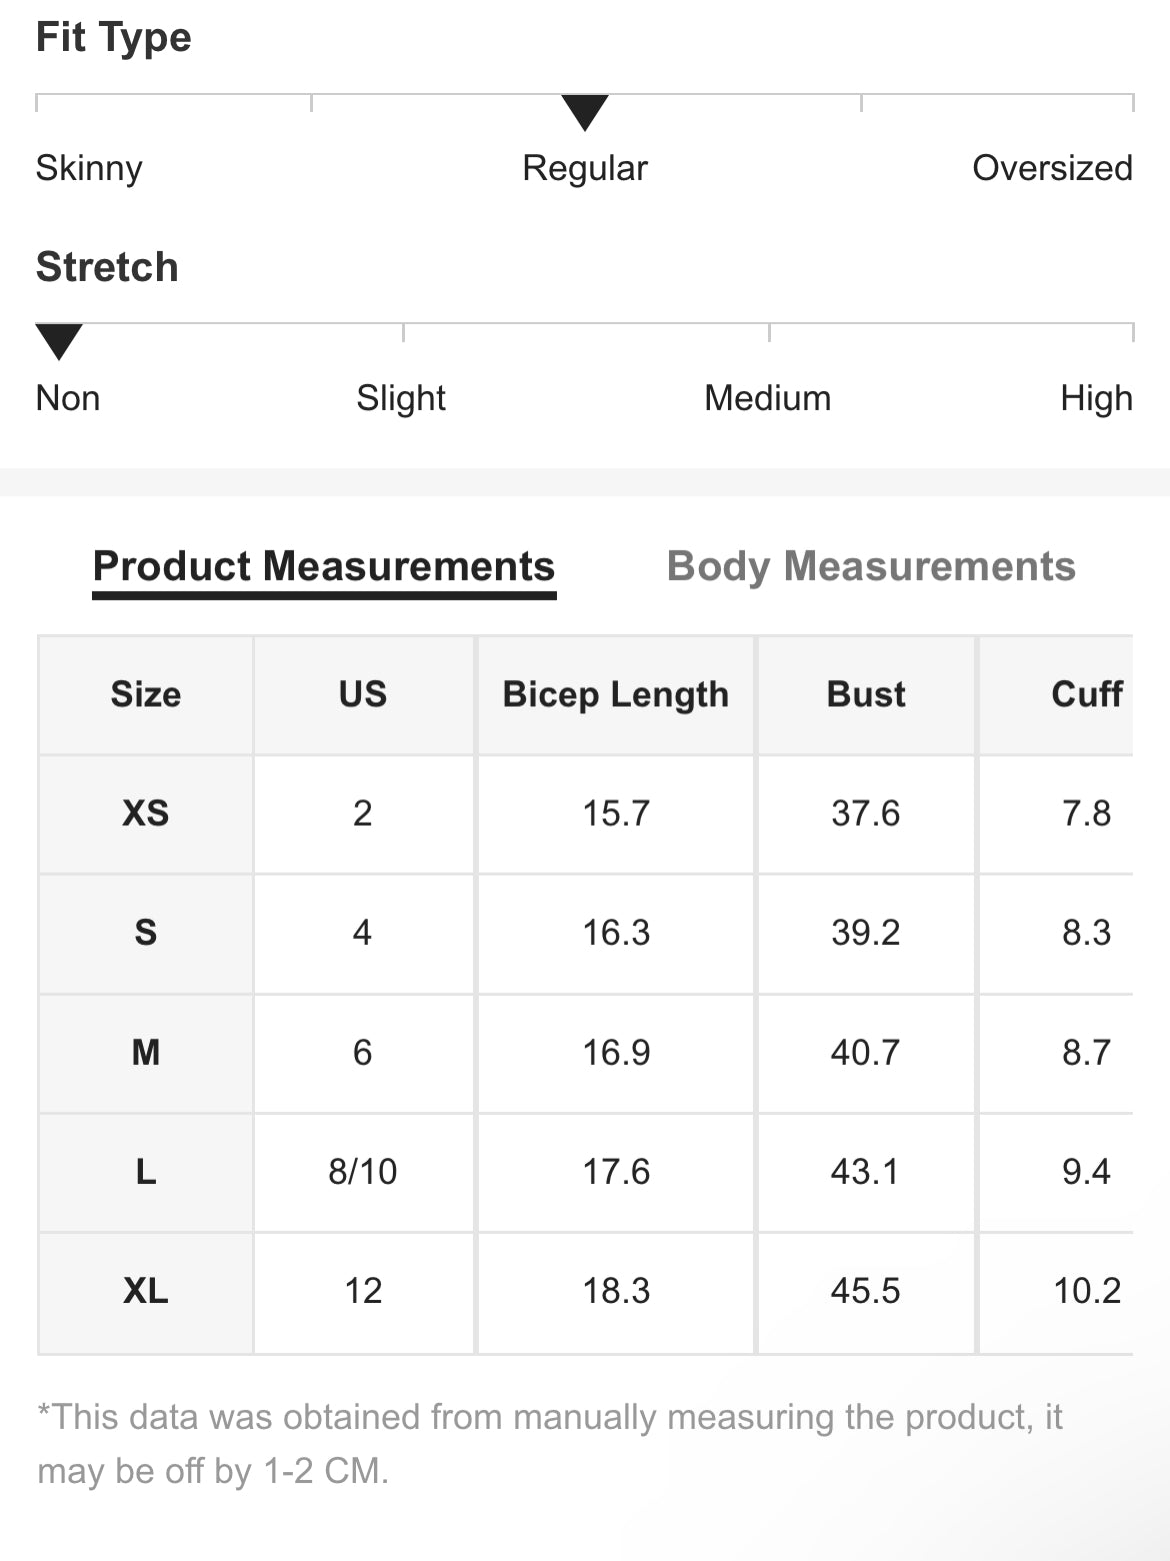1170x1561 pixels.
Task: Click the High stretch label
Action: coord(1096,398)
